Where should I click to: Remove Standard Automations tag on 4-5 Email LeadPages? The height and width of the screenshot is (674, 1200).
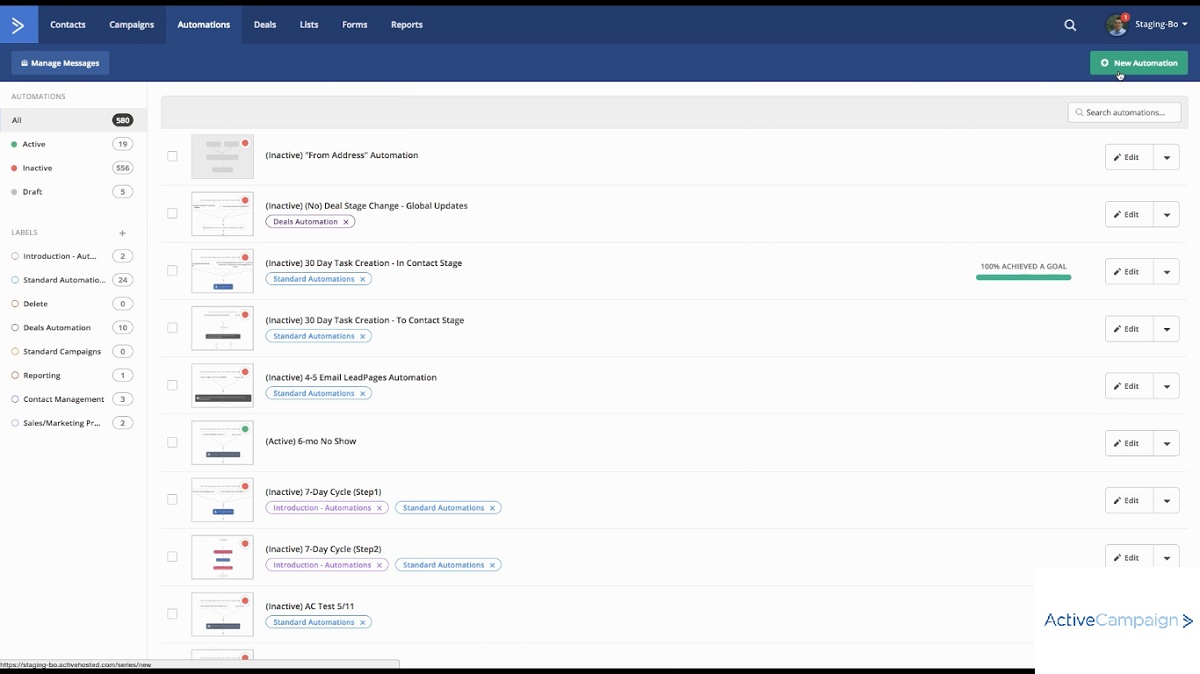click(x=363, y=393)
